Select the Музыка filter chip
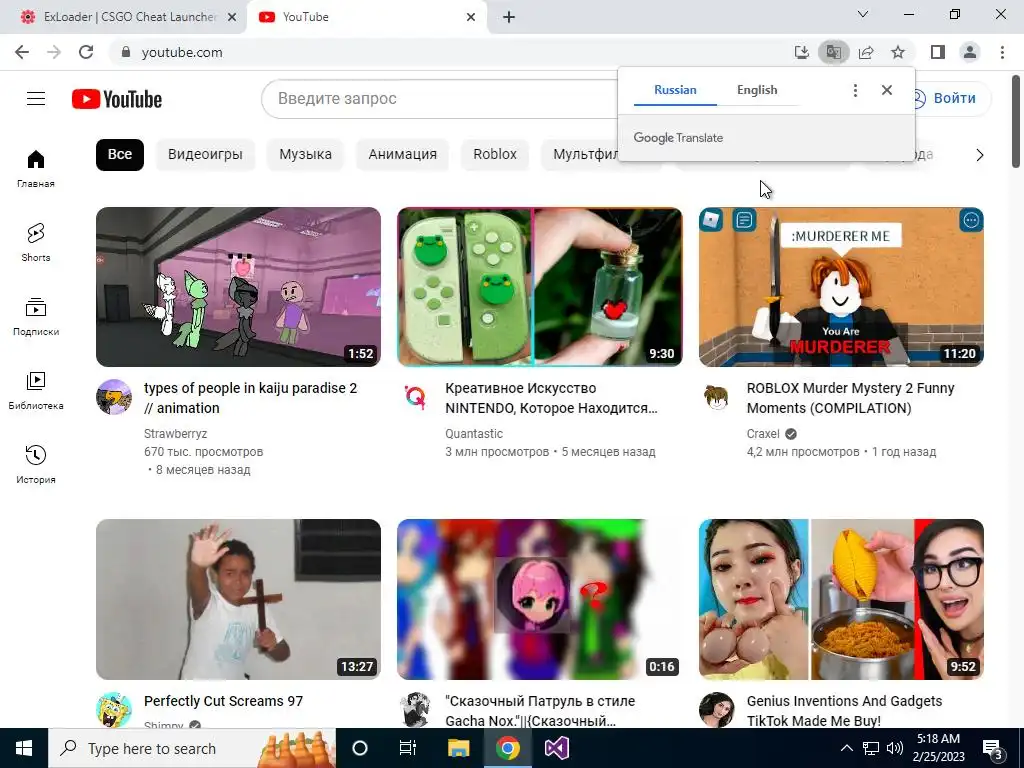Image resolution: width=1024 pixels, height=768 pixels. (x=305, y=154)
